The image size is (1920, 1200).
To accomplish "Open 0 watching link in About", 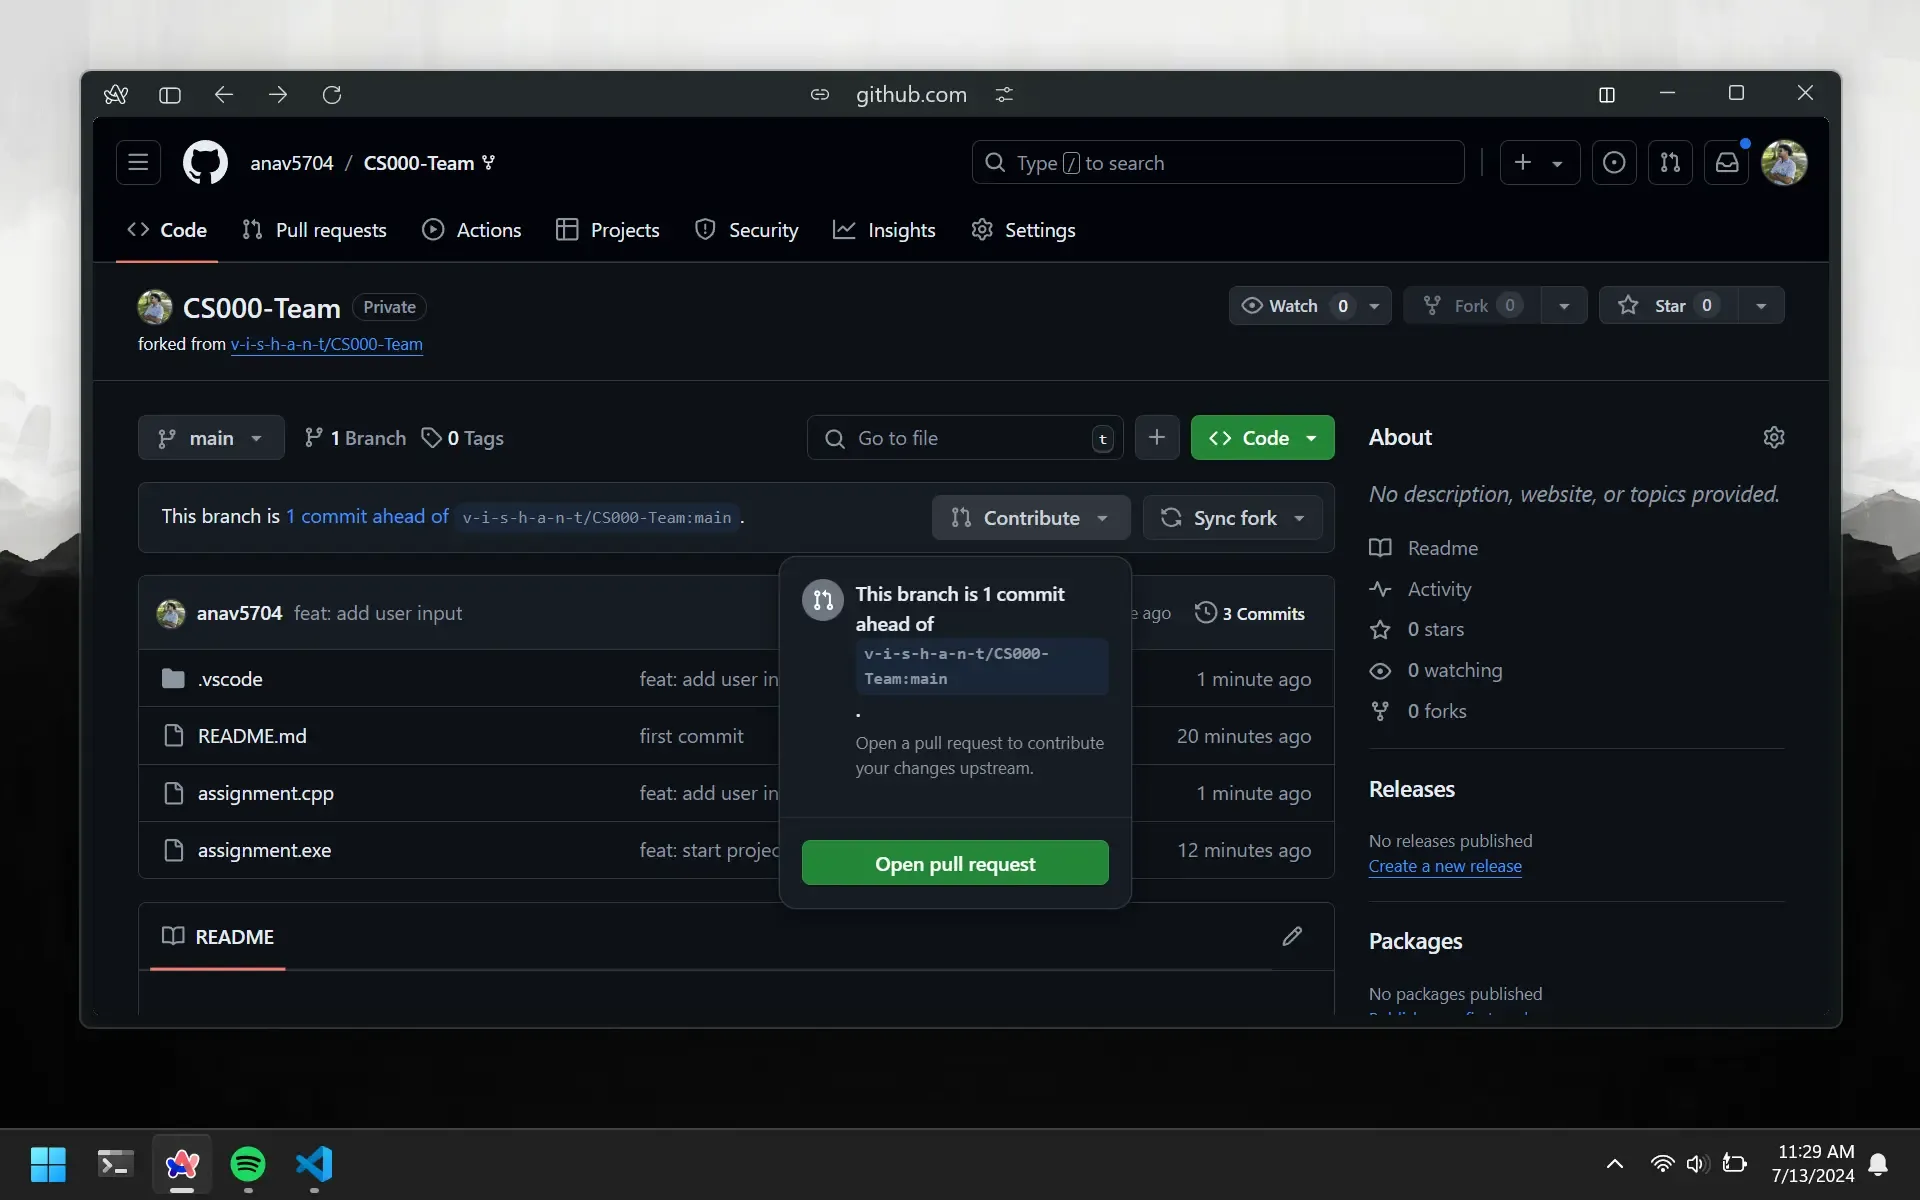I will (x=1436, y=670).
